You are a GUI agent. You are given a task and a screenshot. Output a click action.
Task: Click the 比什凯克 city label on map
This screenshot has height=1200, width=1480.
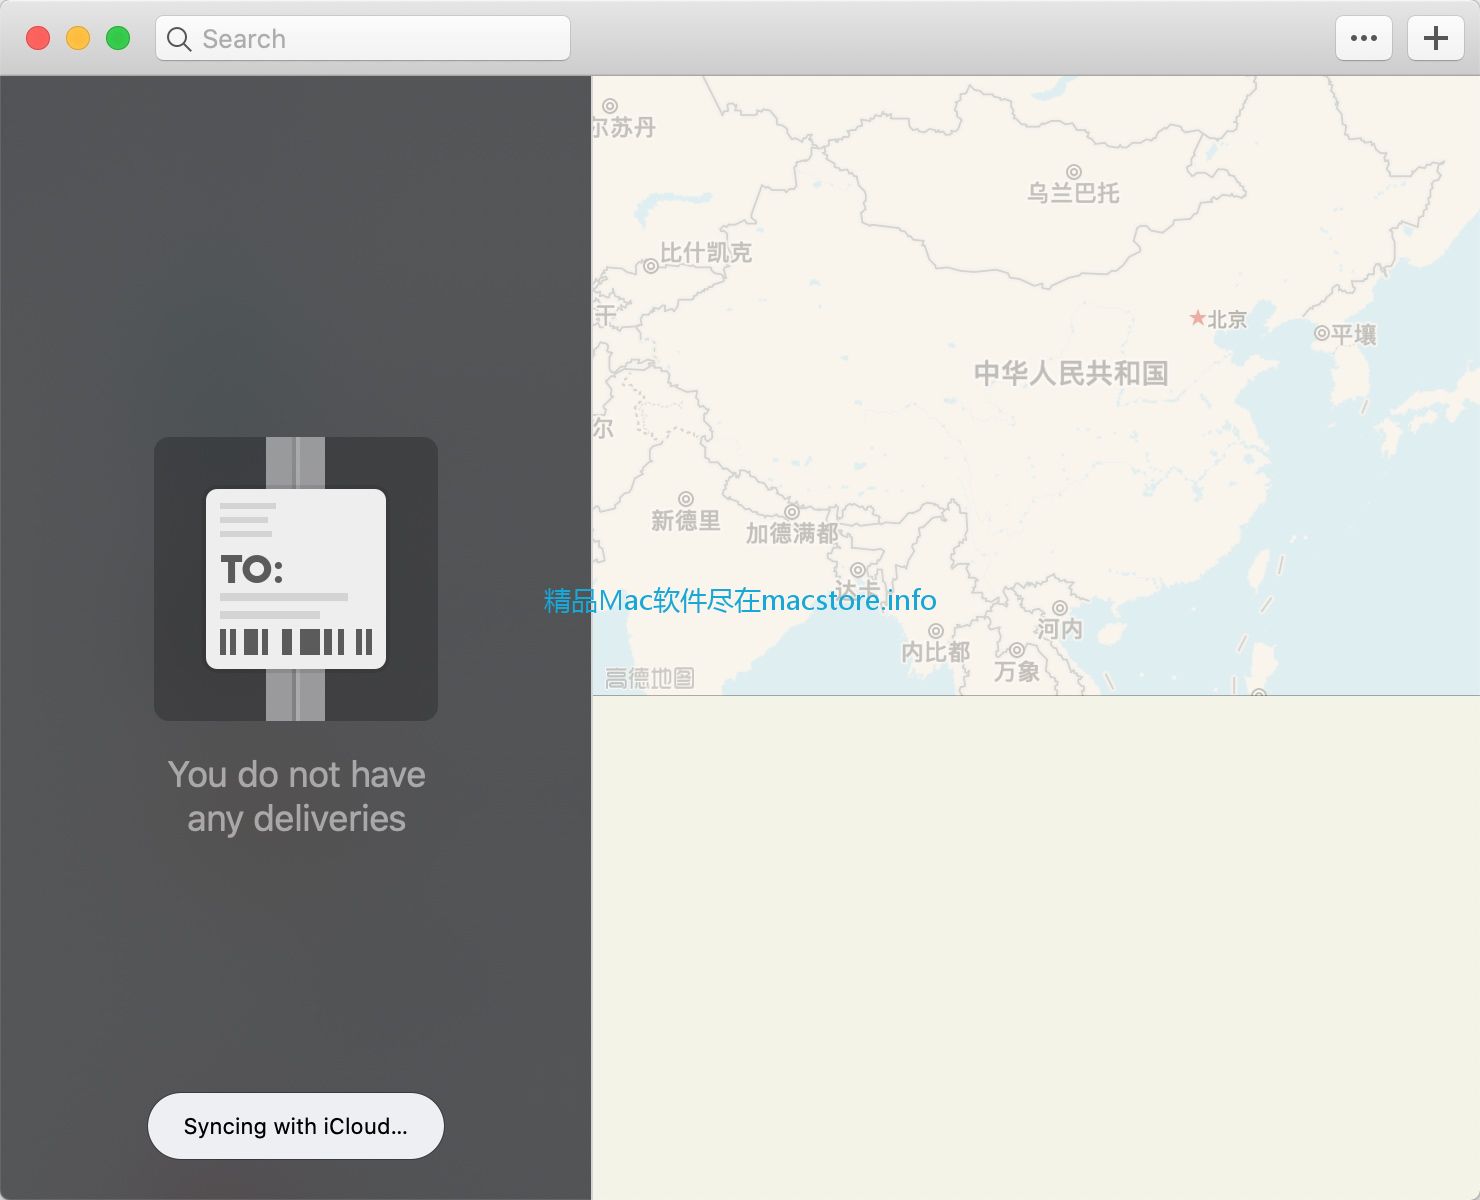706,252
